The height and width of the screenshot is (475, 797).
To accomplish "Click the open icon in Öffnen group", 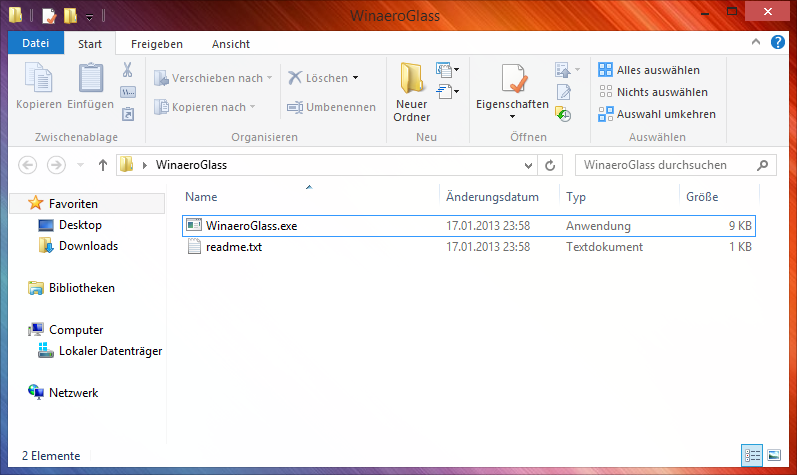I will (563, 70).
